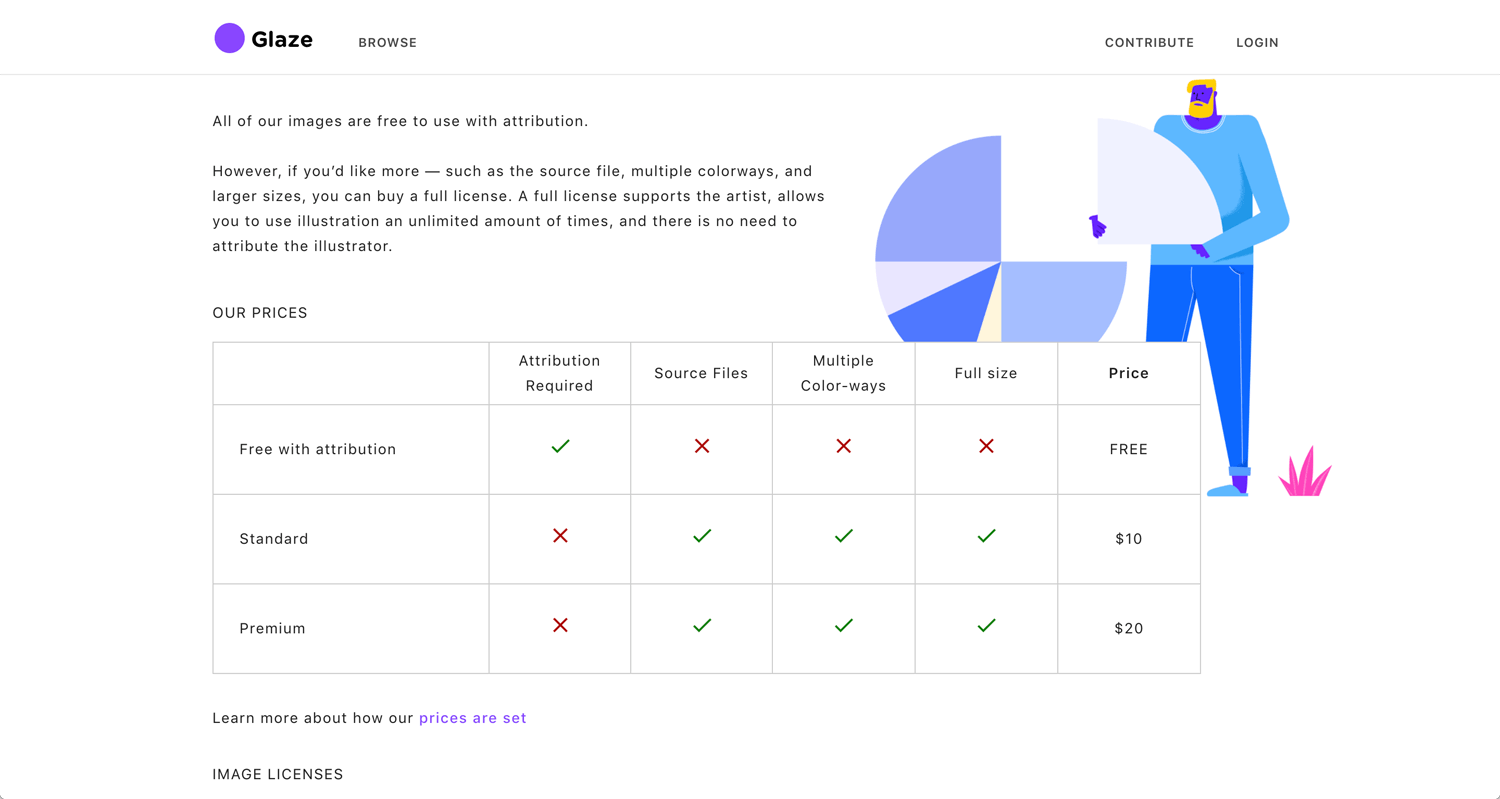Click red X for Premium Attribution Required
The width and height of the screenshot is (1500, 799).
560,625
